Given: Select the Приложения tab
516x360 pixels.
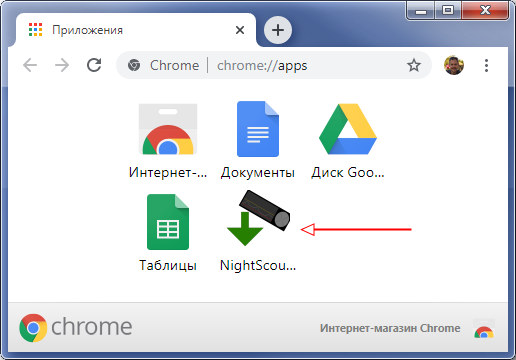Looking at the screenshot, I should point(136,30).
